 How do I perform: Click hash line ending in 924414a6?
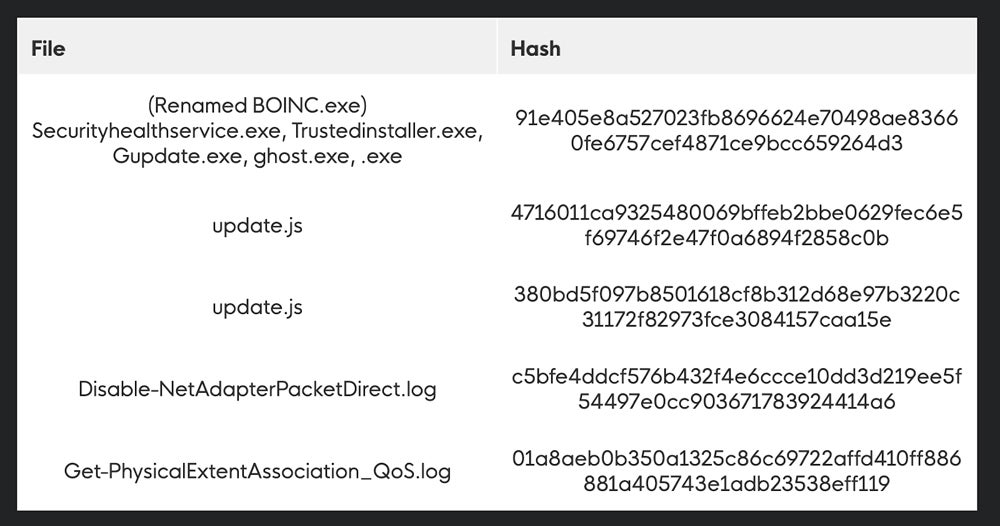[736, 402]
